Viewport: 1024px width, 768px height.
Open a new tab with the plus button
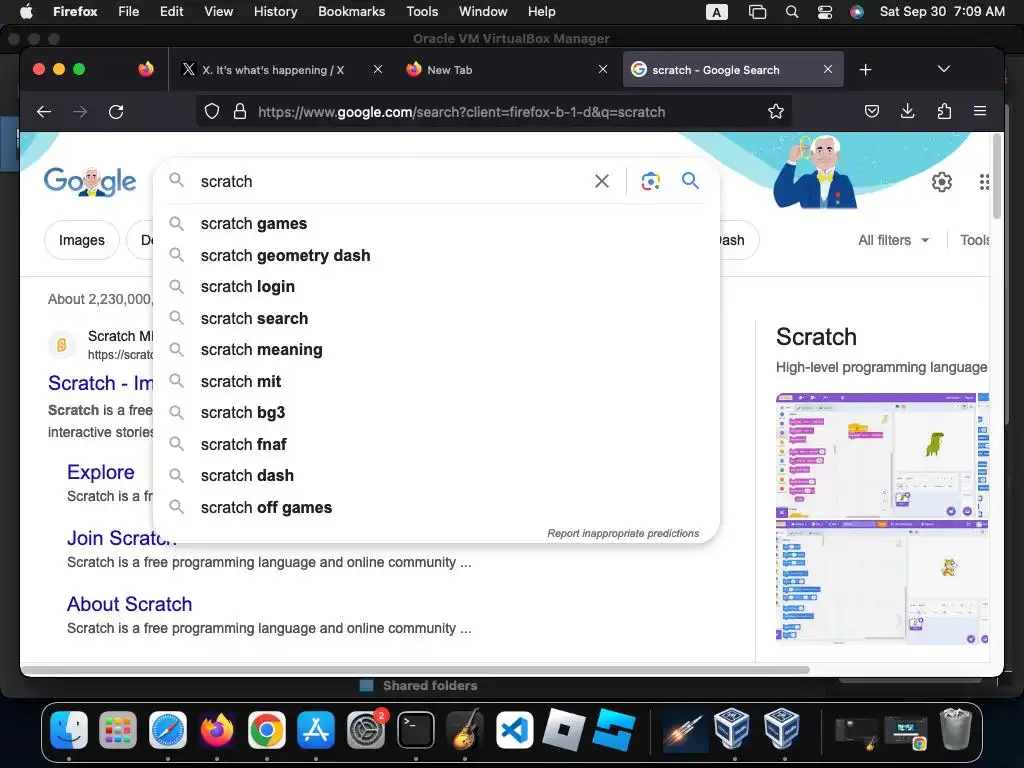coord(865,70)
